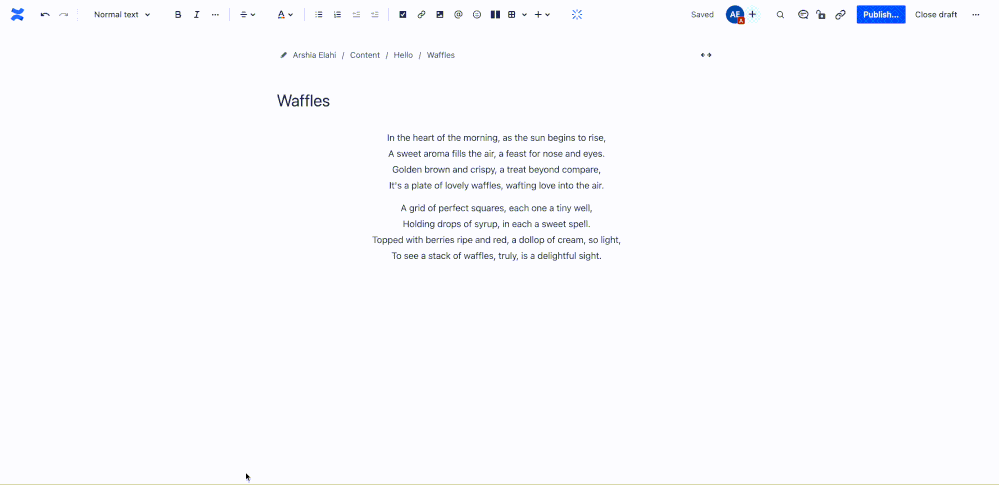Go to the Hello breadcrumb page

pos(403,55)
